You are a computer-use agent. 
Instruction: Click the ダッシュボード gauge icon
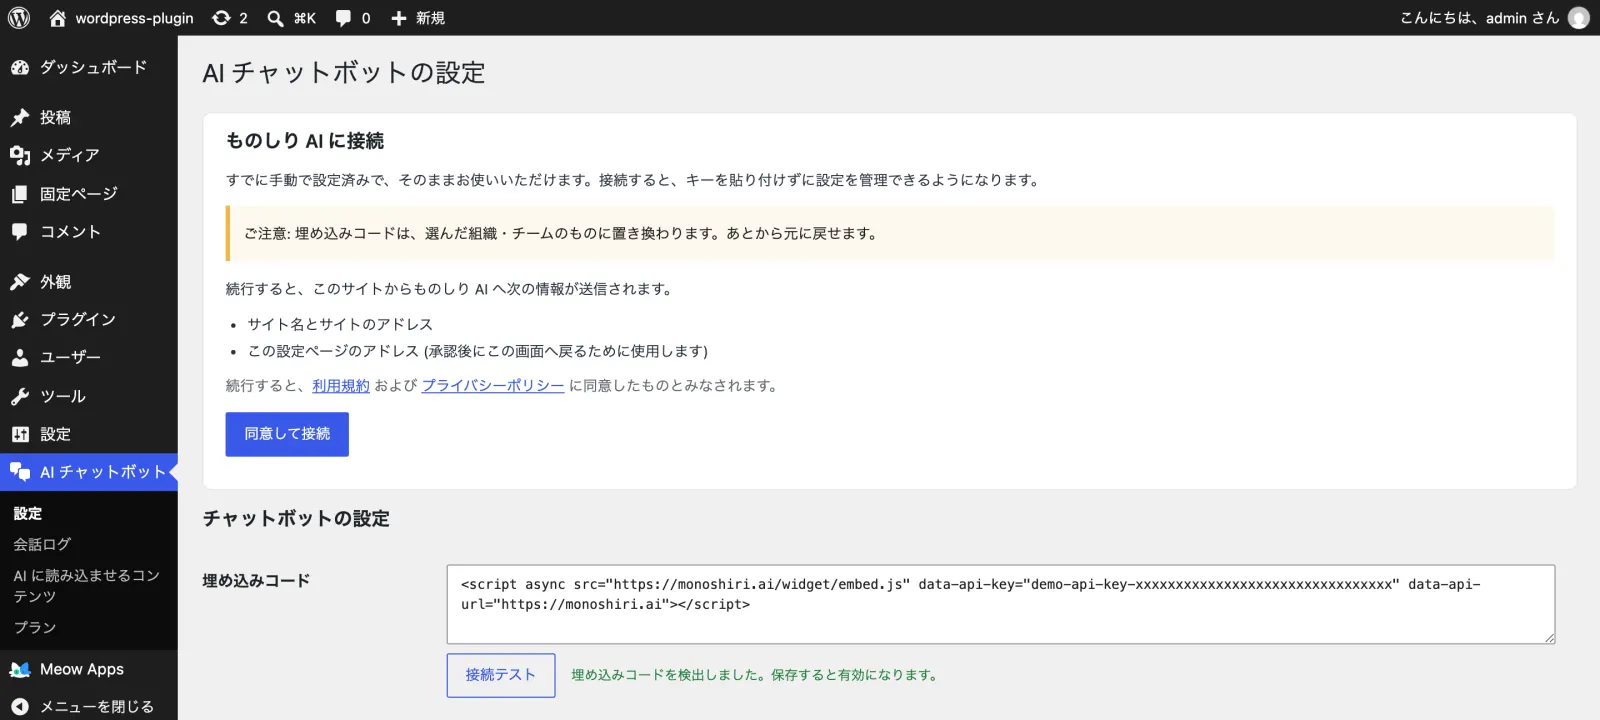20,67
